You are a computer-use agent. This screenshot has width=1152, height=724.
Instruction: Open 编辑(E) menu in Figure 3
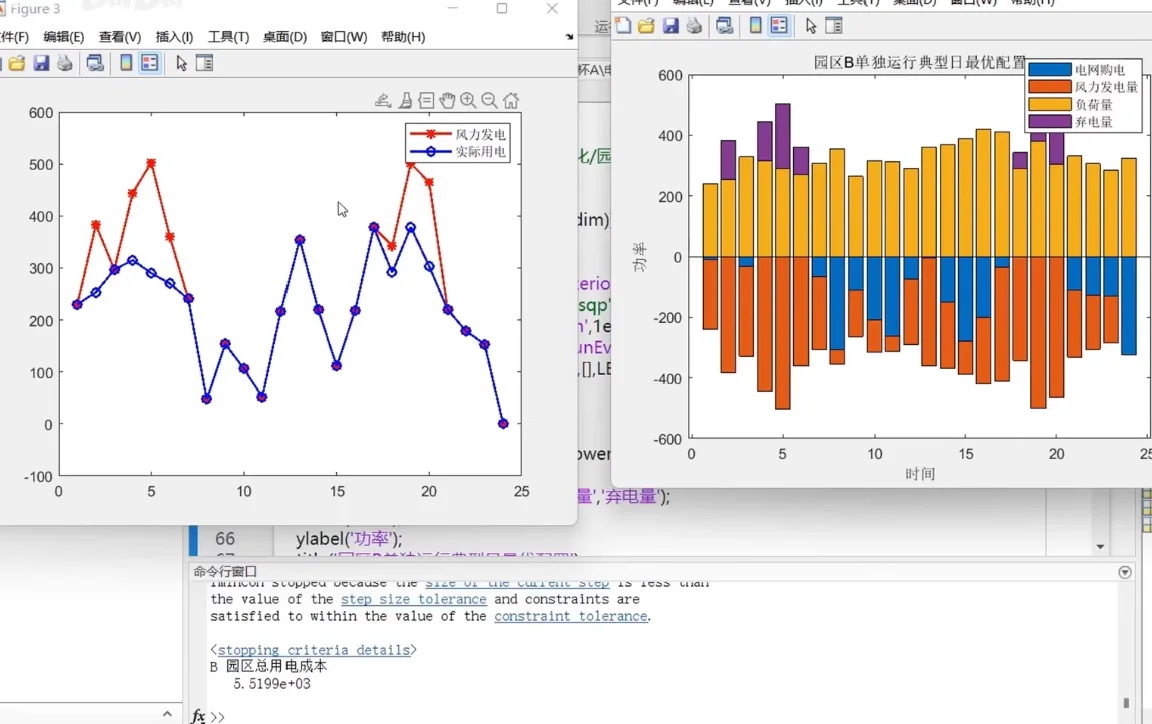click(x=63, y=37)
